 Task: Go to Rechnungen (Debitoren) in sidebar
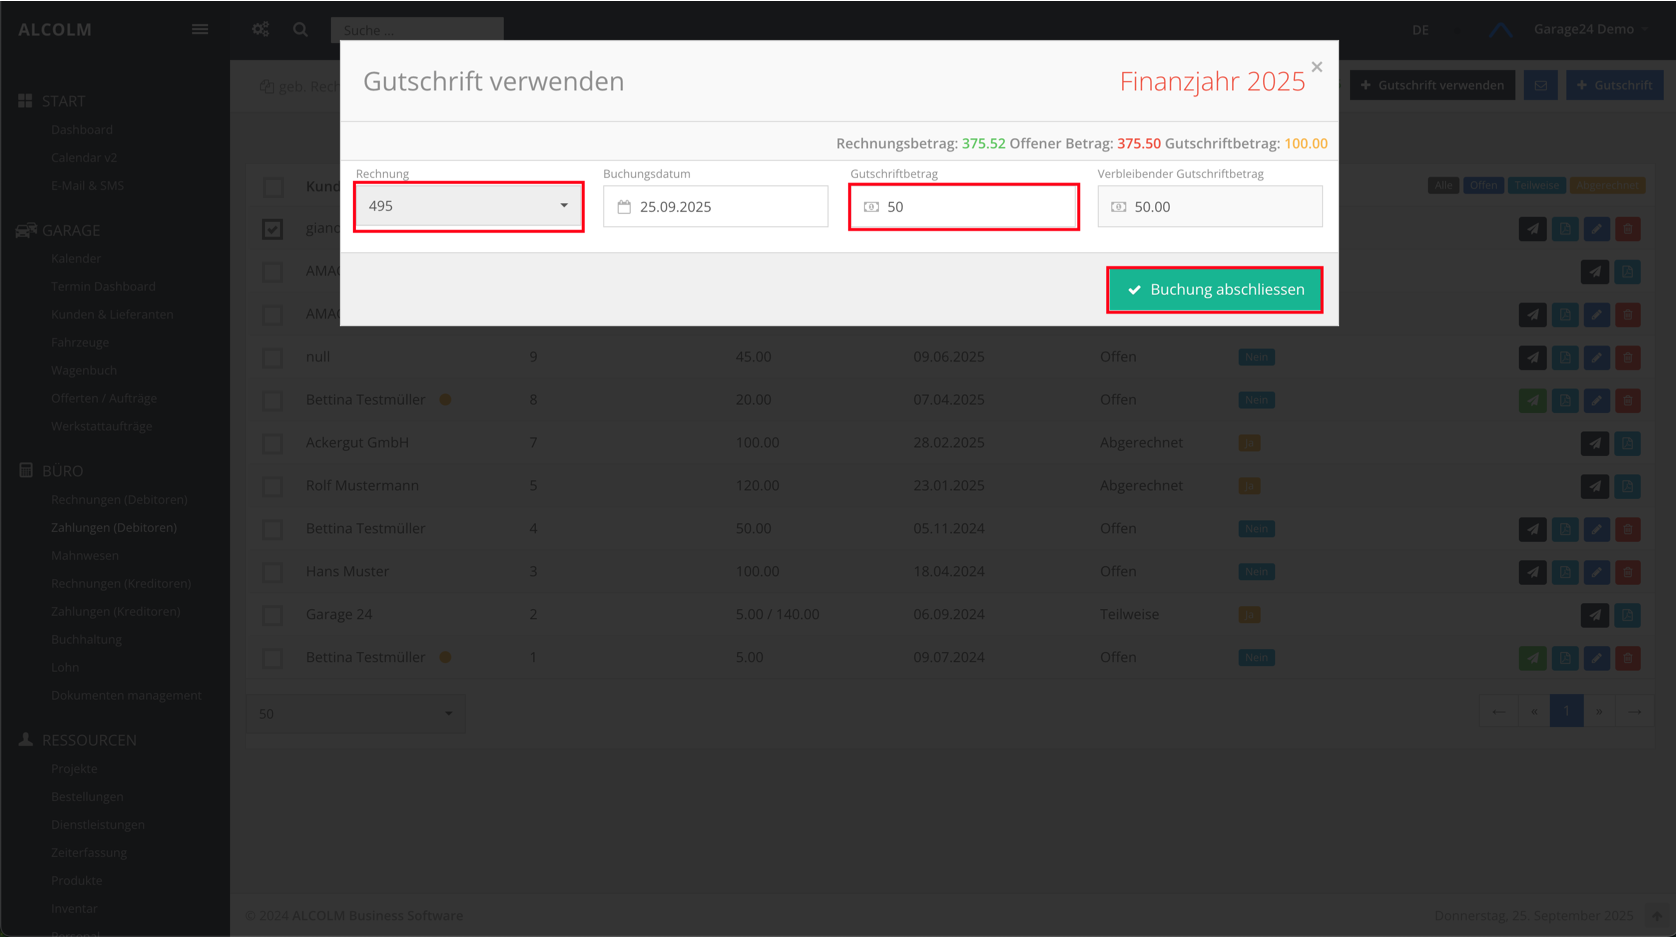pyautogui.click(x=119, y=499)
